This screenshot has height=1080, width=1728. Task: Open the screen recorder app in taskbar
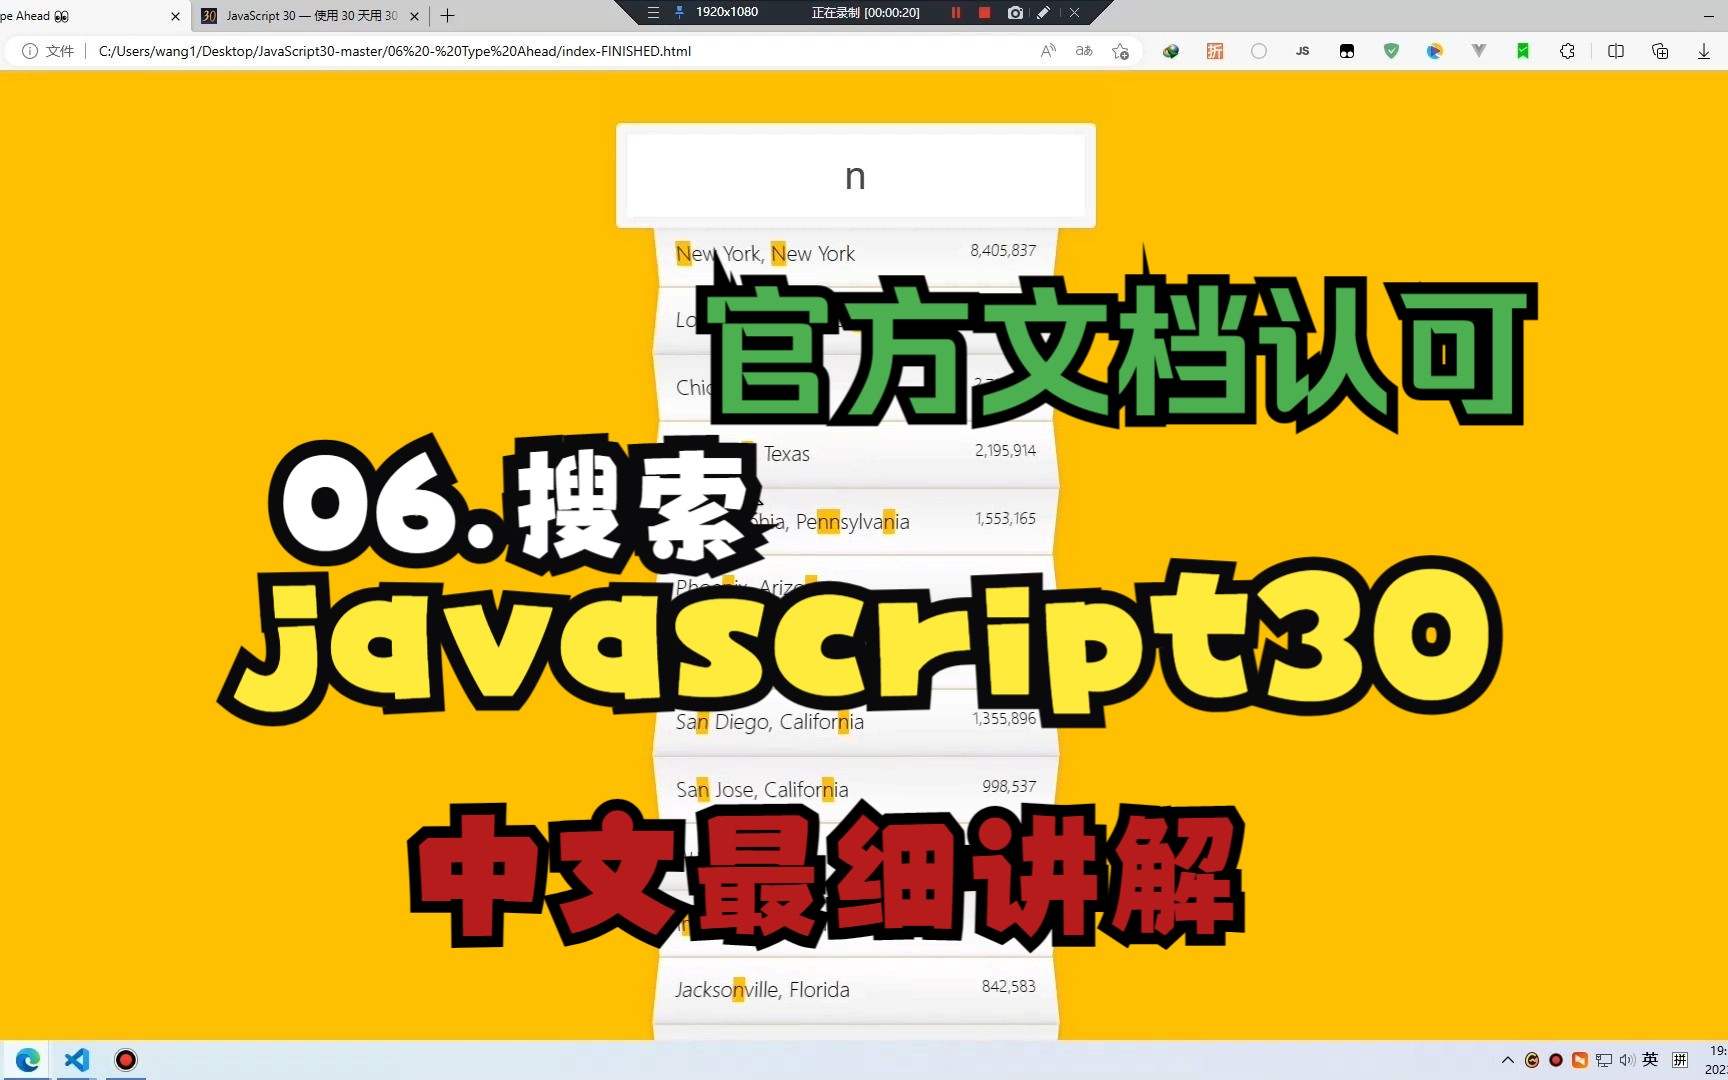coord(126,1060)
